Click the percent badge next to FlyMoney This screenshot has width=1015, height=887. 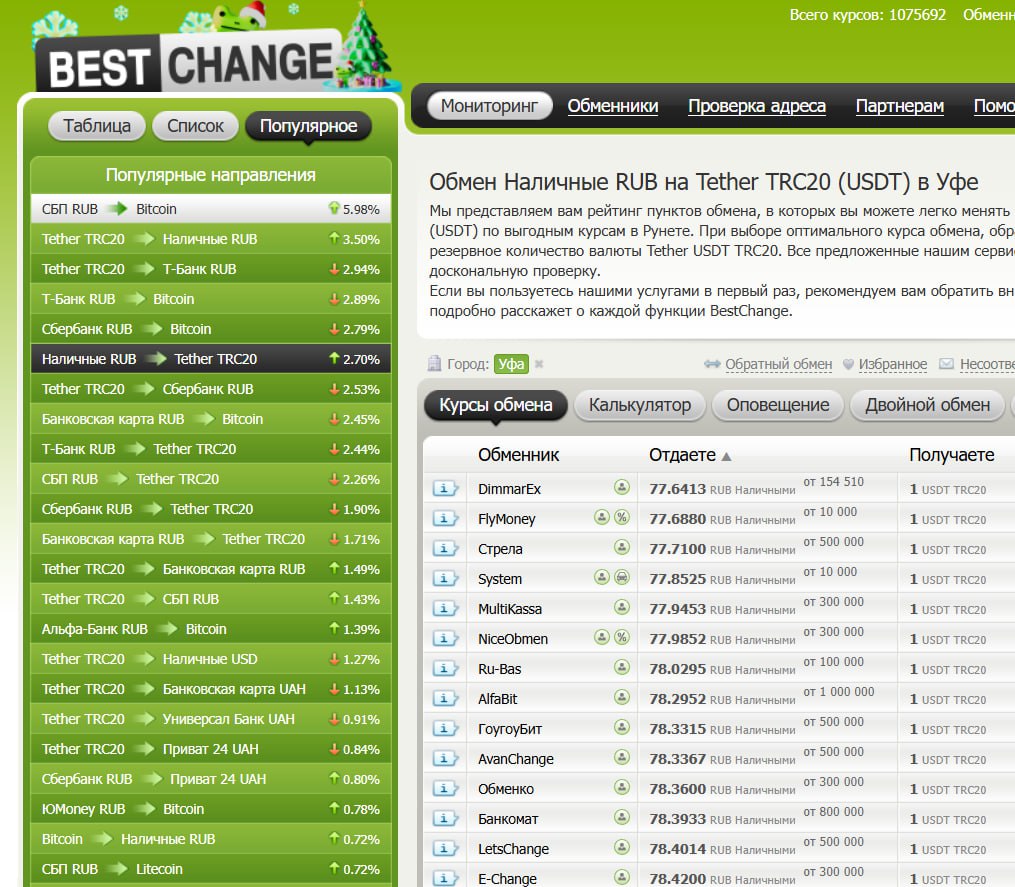pos(621,518)
